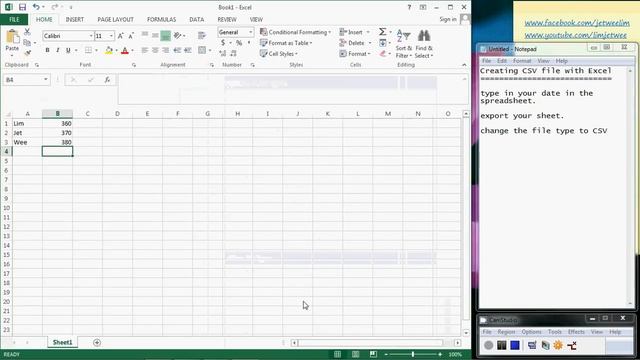Click the Insert Function fx icon
Screen dimensions: 640x360
click(x=107, y=80)
